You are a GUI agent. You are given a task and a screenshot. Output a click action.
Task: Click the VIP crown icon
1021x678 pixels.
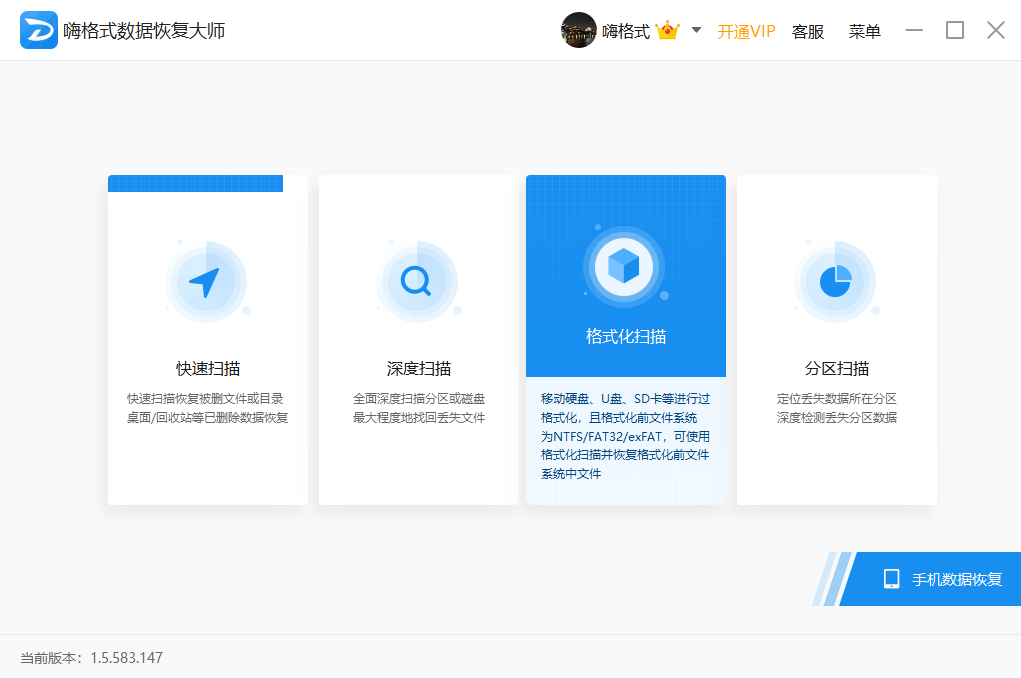(667, 31)
